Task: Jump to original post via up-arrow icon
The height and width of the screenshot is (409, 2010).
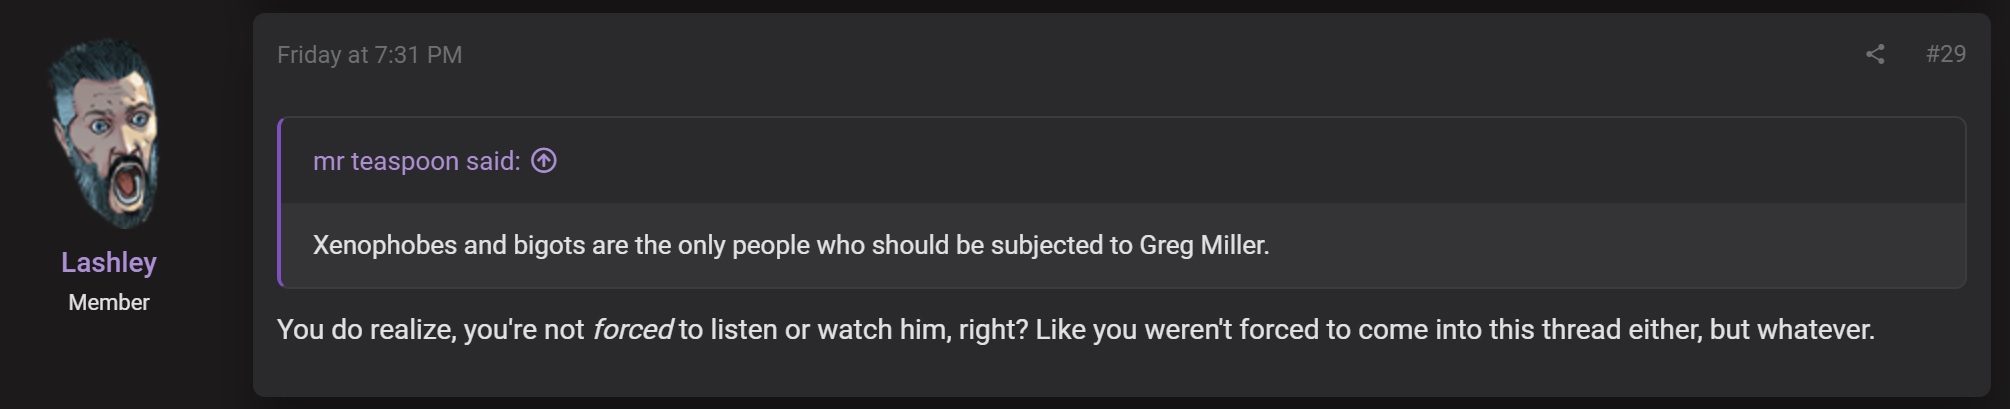Action: coord(544,160)
